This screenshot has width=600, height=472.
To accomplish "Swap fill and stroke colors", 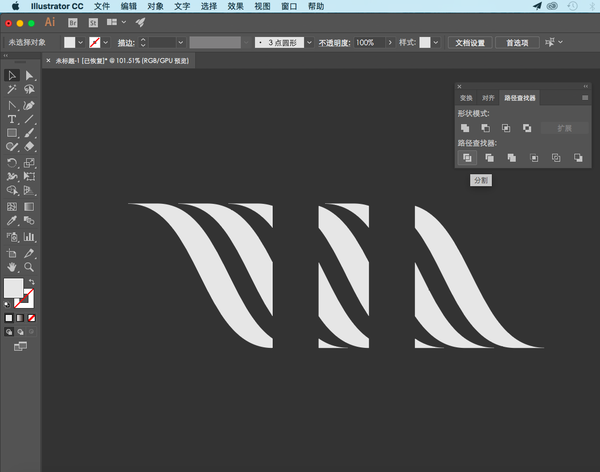I will [x=31, y=281].
